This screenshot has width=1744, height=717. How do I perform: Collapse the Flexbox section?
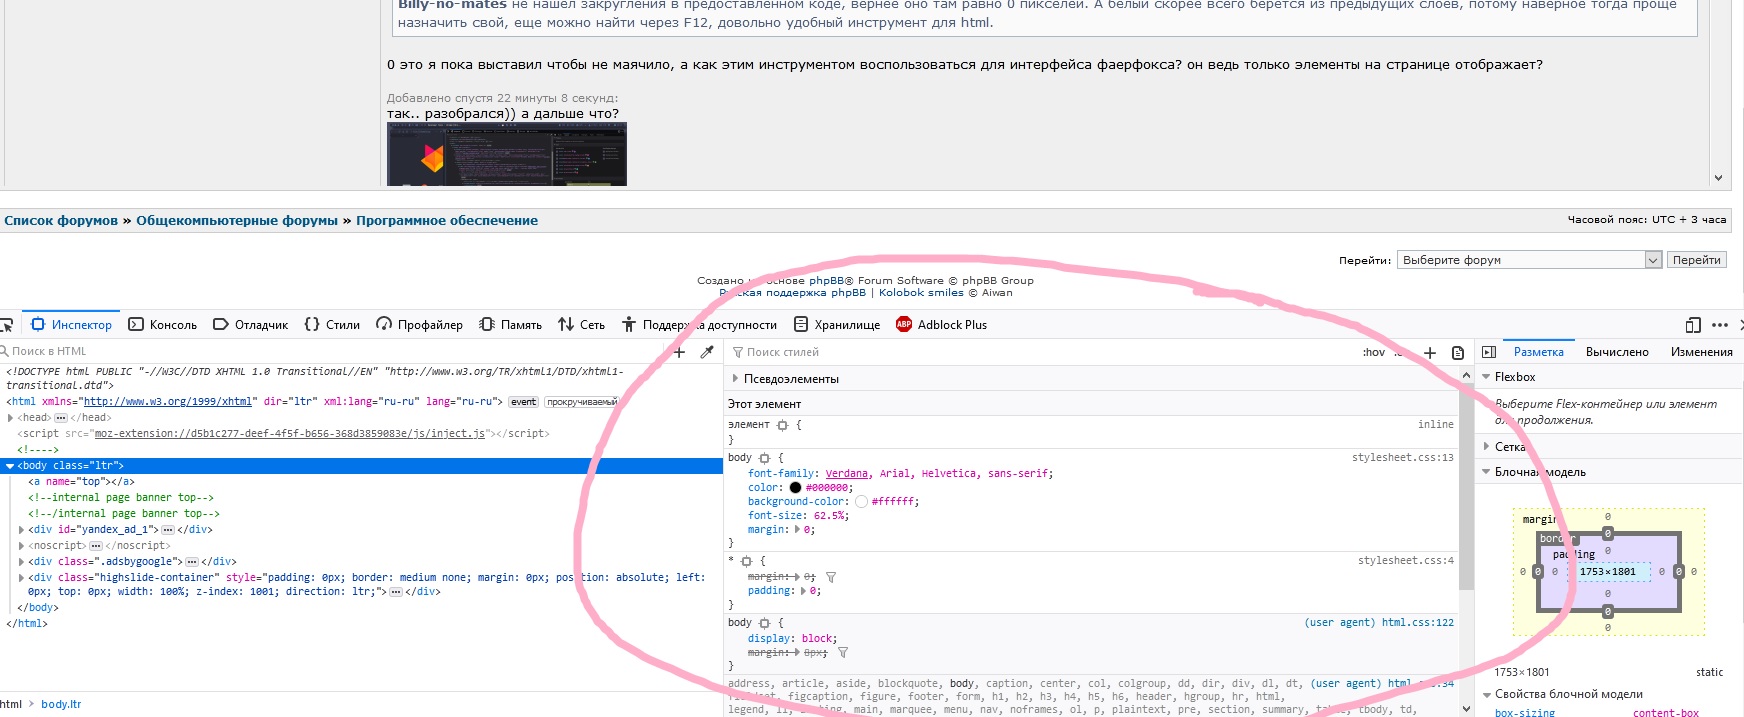(1486, 377)
